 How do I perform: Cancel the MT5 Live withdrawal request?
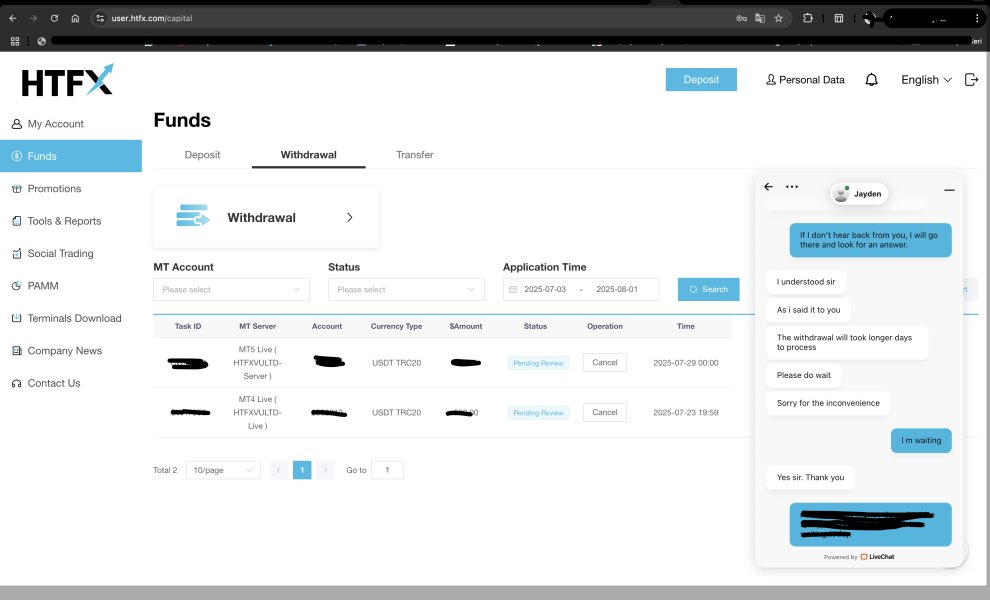(x=604, y=363)
